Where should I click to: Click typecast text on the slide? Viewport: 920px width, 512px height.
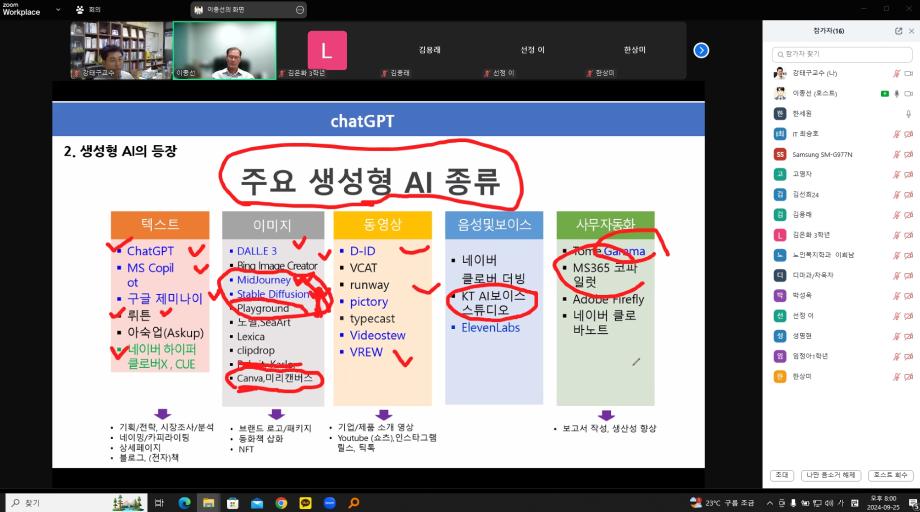pos(372,318)
